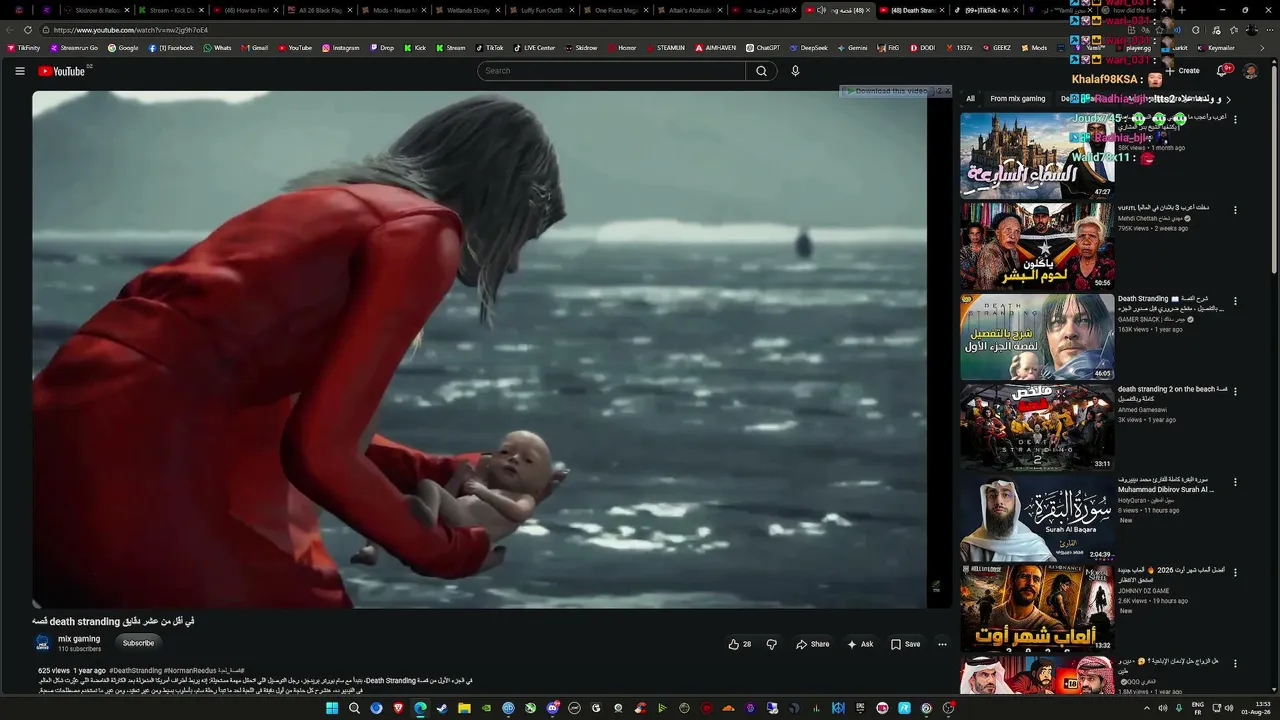The height and width of the screenshot is (720, 1280).
Task: Open the account avatar menu
Action: click(1250, 71)
